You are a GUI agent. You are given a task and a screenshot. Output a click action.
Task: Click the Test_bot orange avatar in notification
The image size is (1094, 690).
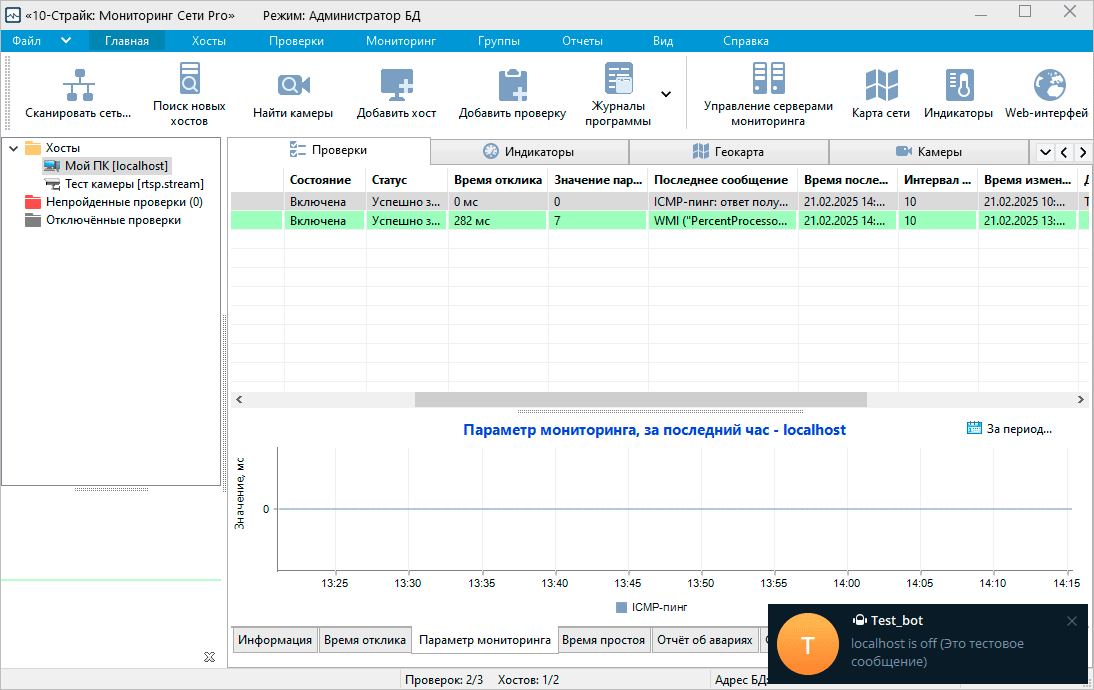pyautogui.click(x=807, y=644)
